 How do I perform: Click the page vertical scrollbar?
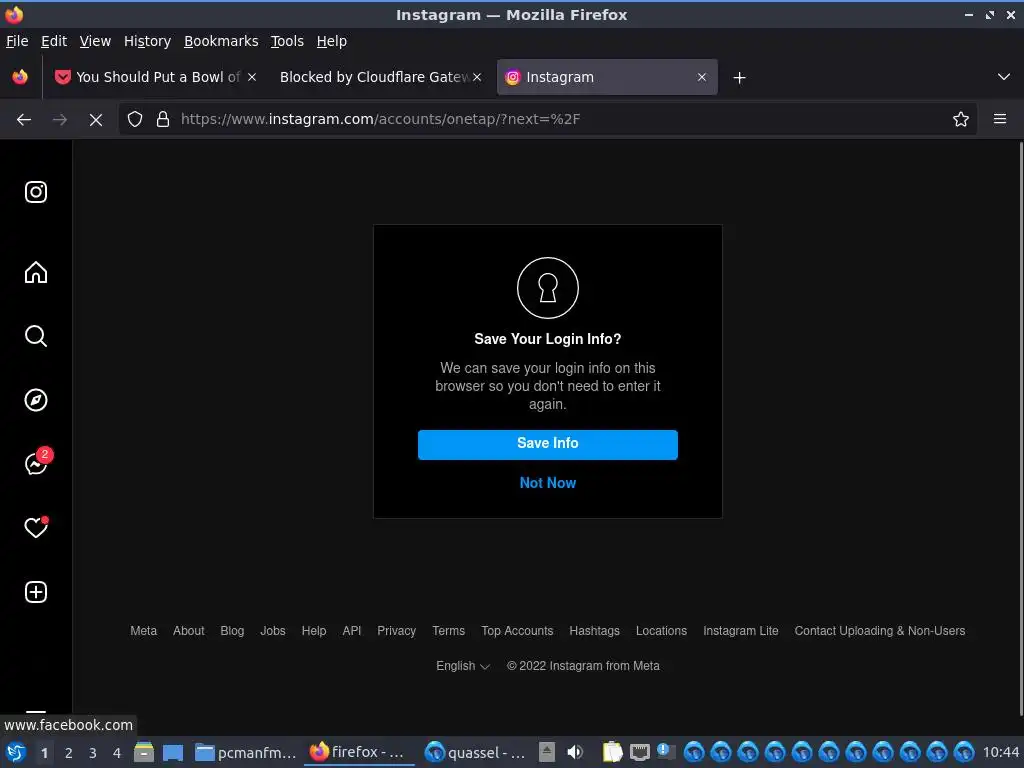1020,428
